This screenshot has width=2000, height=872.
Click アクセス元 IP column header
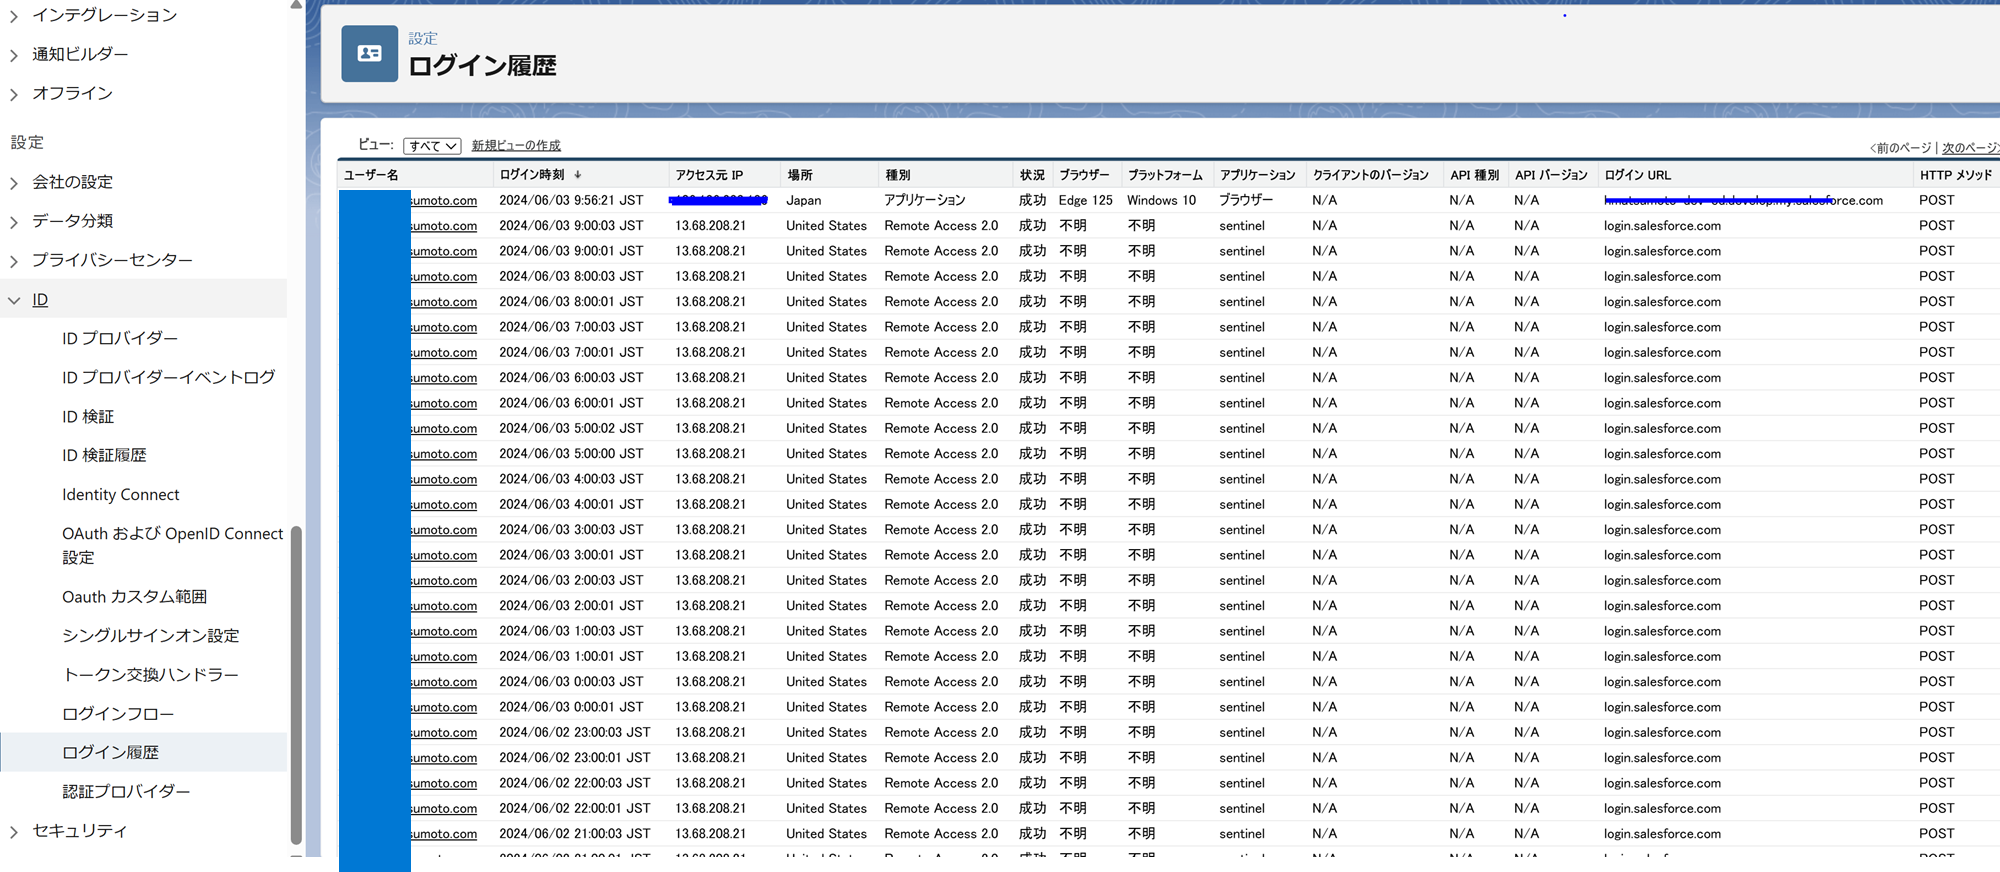point(709,175)
